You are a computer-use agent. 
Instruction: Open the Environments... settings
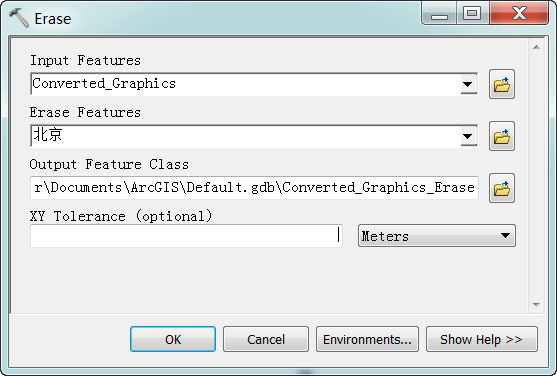pos(367,339)
